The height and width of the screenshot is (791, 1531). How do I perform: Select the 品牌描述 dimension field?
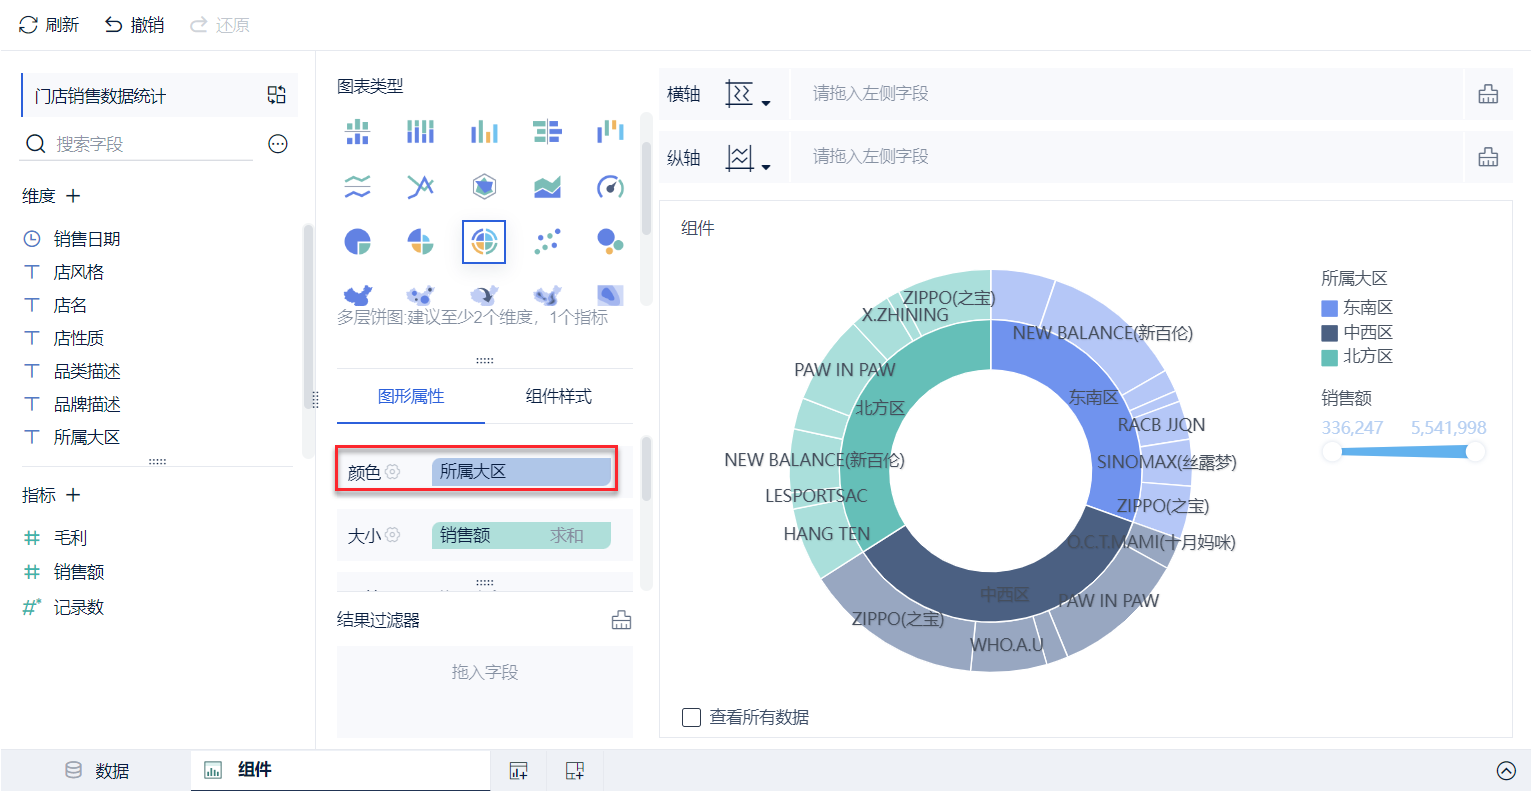click(87, 404)
